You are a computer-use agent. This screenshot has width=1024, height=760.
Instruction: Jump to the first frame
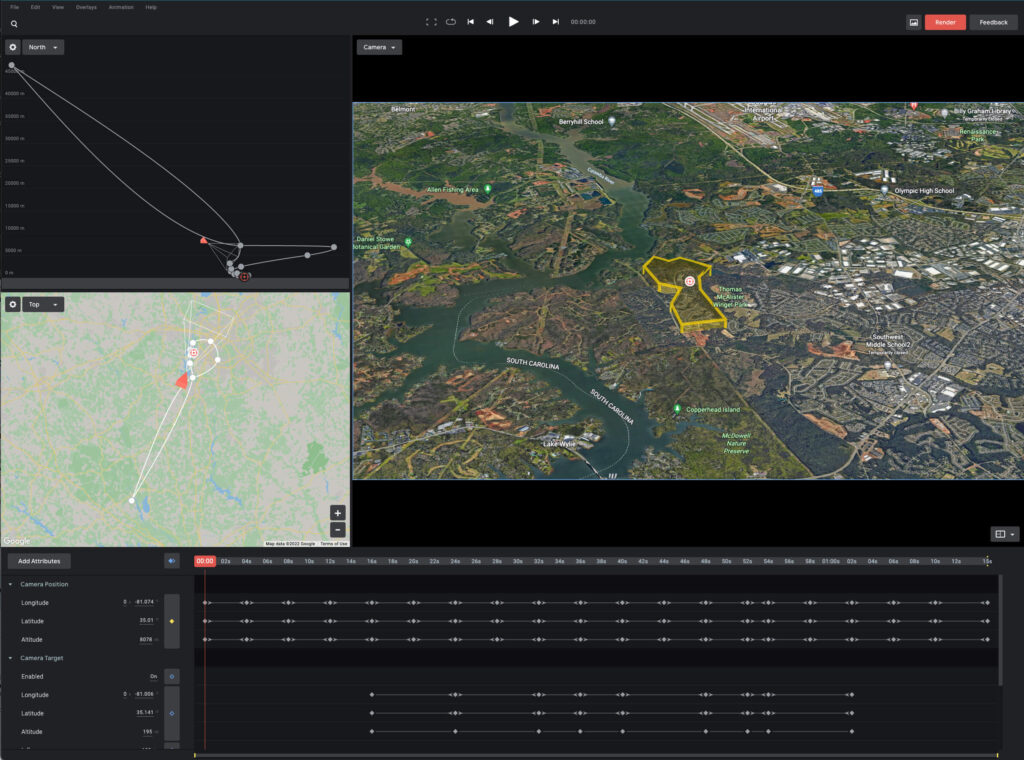[470, 22]
